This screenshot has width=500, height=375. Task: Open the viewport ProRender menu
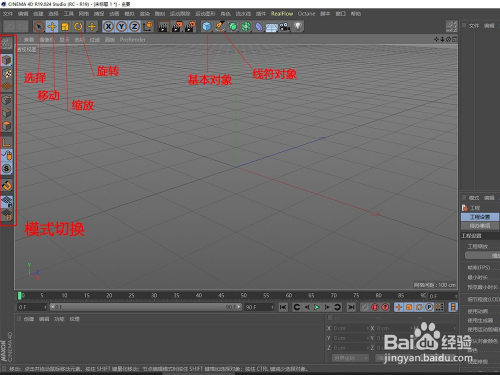133,40
